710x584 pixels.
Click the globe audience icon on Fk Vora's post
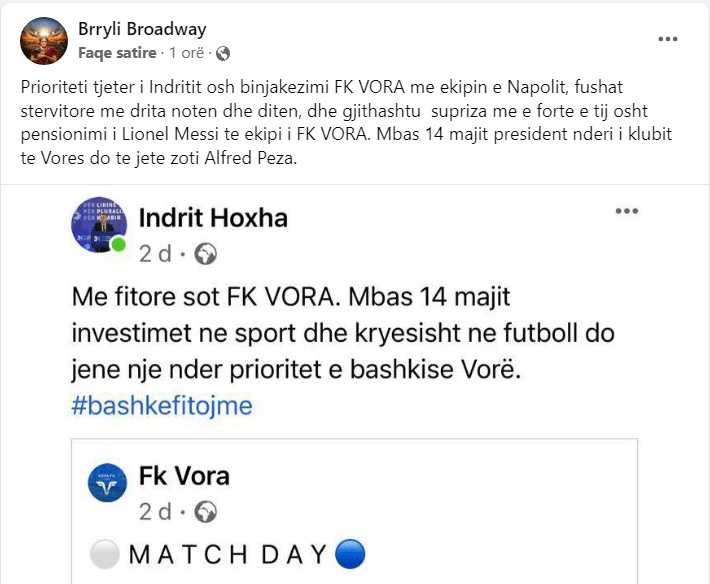(207, 513)
